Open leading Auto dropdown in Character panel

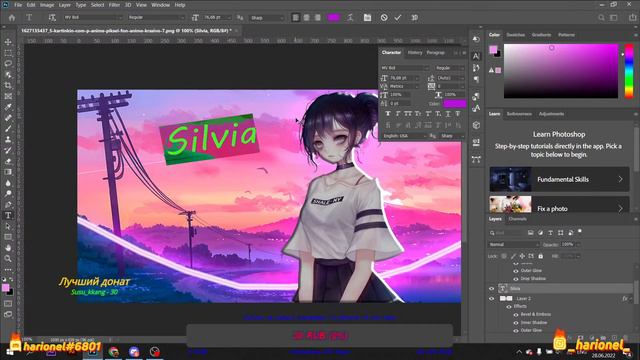click(451, 78)
